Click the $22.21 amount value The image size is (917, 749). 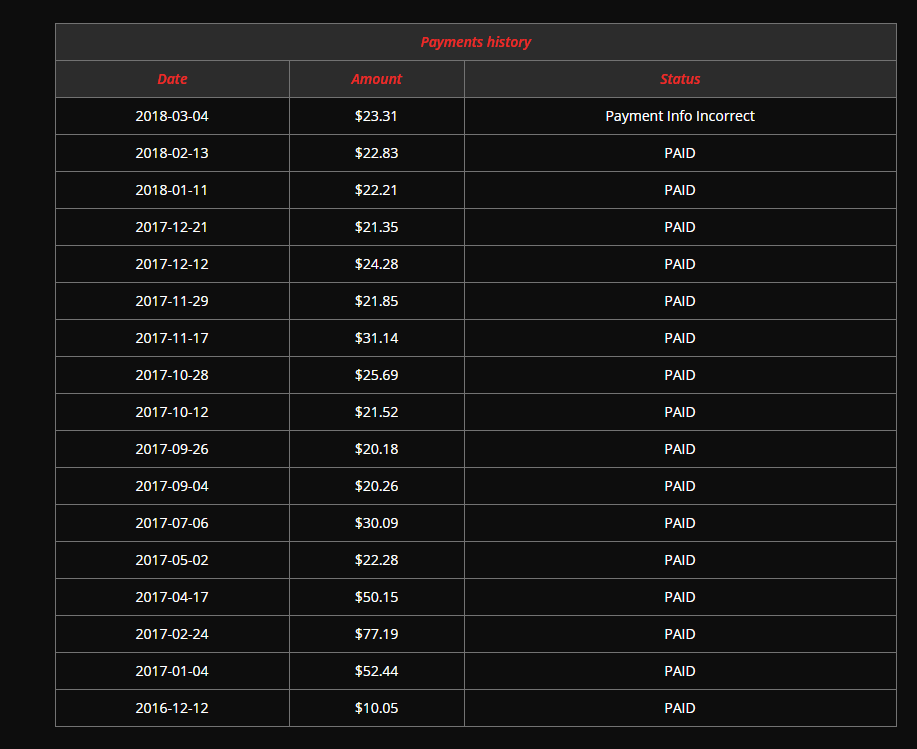(x=376, y=190)
